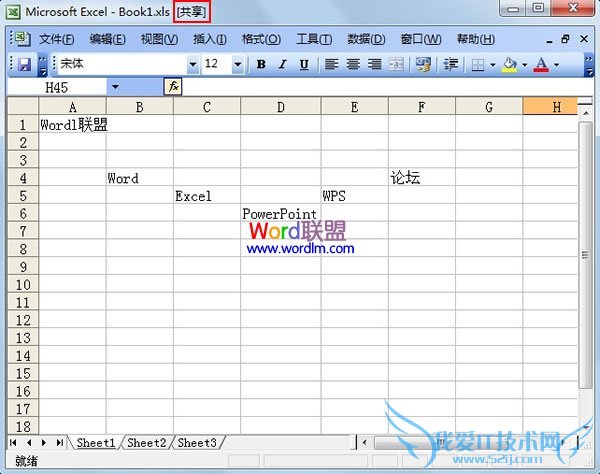Click into the formula bar
Image resolution: width=600 pixels, height=474 pixels.
[x=387, y=87]
